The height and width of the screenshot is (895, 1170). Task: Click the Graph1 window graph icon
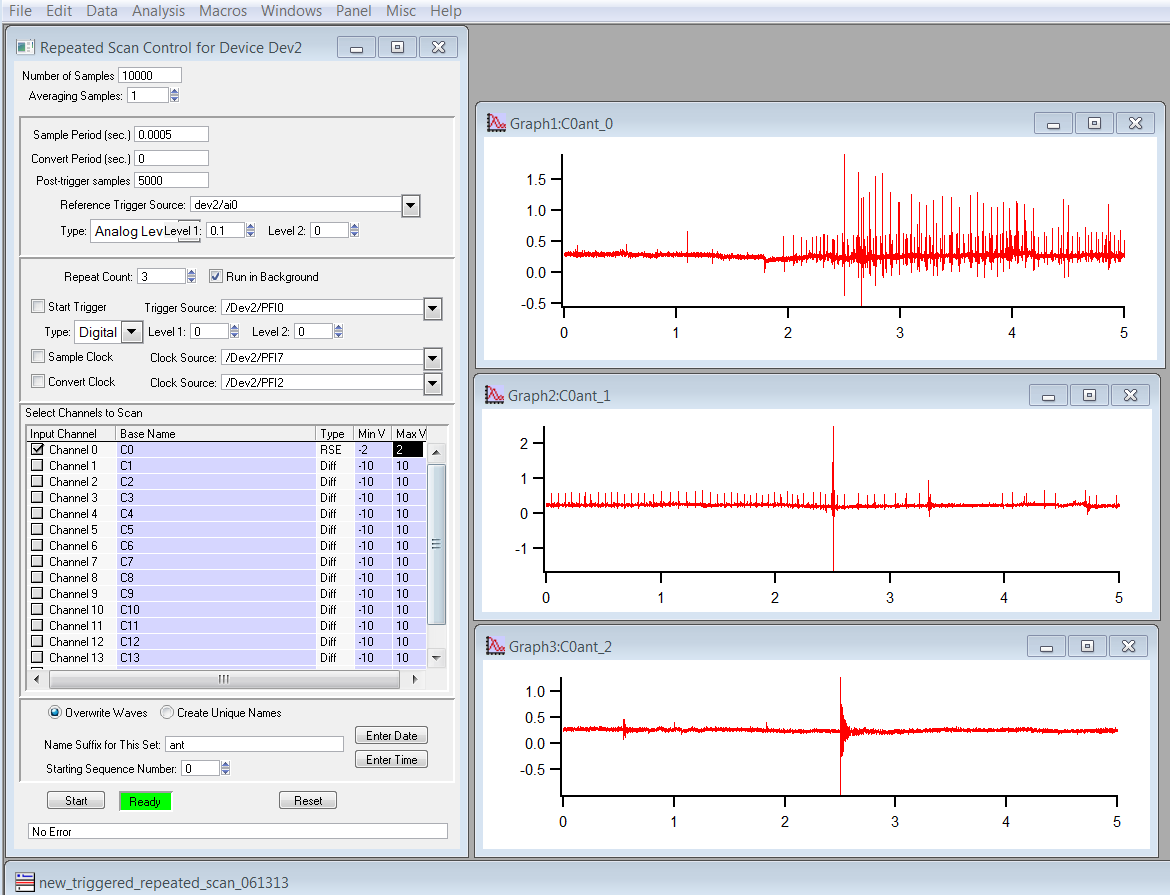496,124
